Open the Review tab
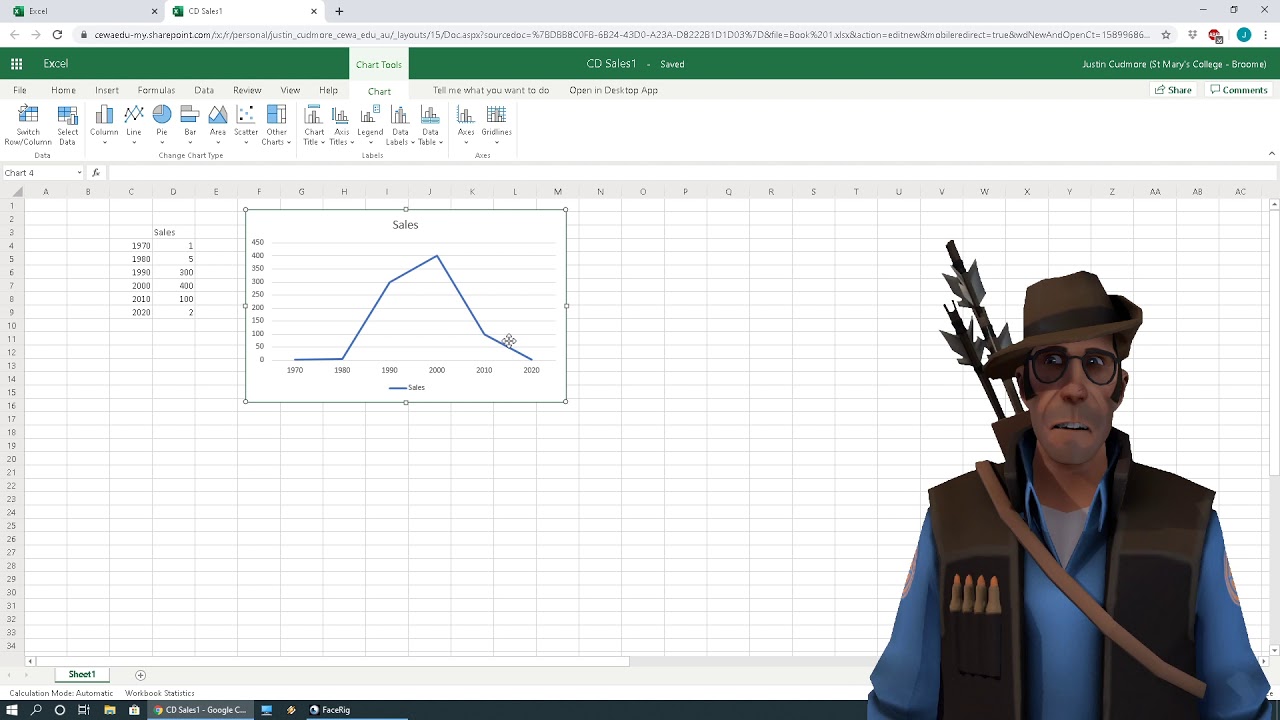This screenshot has height=720, width=1280. [247, 90]
